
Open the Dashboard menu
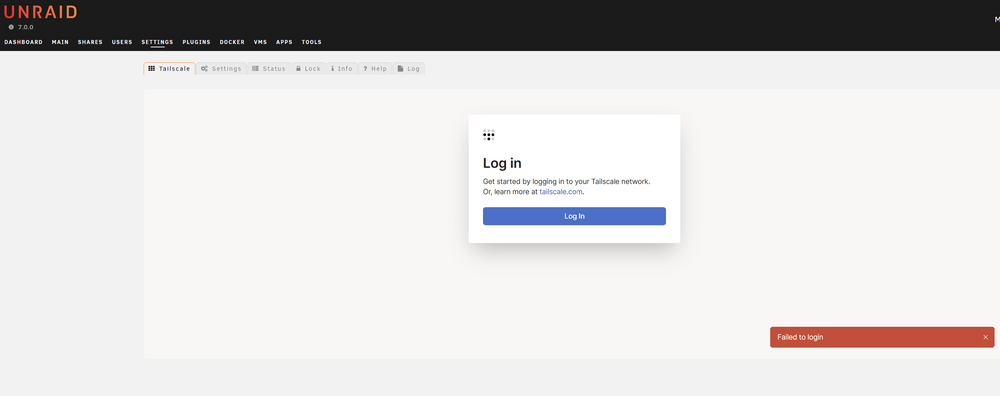[x=24, y=42]
